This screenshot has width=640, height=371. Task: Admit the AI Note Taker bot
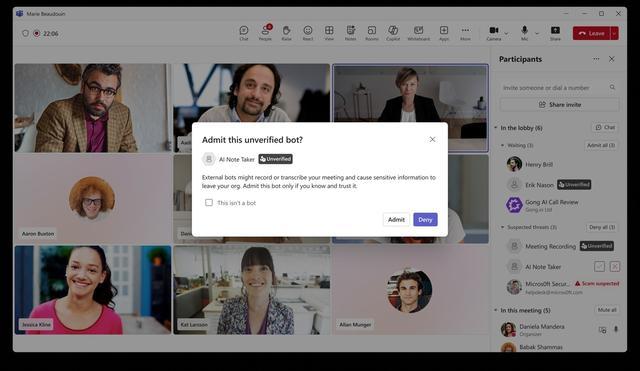pyautogui.click(x=396, y=220)
